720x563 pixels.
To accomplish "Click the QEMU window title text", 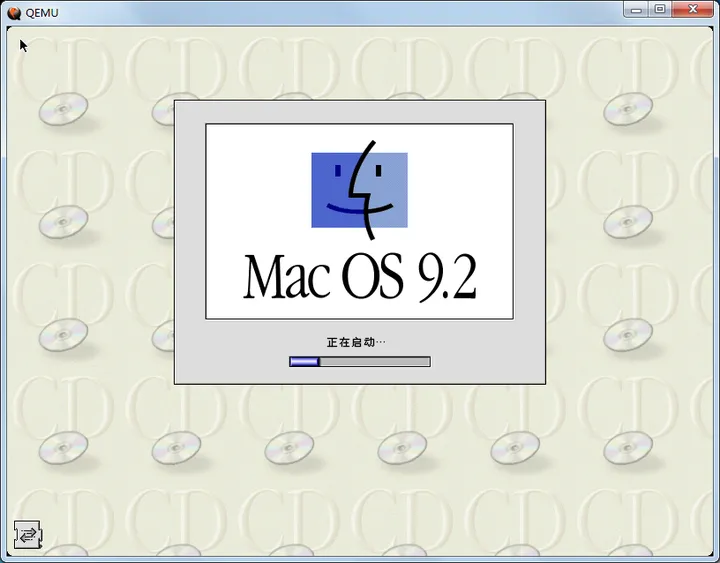I will pyautogui.click(x=42, y=13).
